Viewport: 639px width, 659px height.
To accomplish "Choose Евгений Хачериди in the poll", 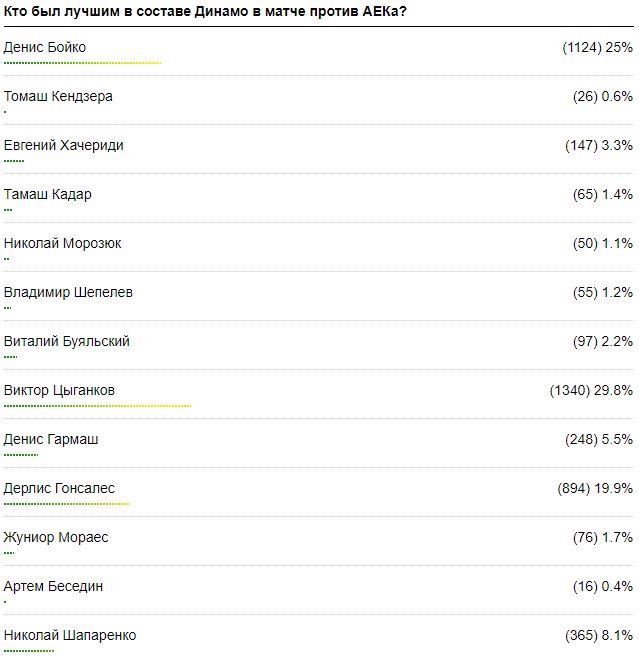I will (64, 145).
